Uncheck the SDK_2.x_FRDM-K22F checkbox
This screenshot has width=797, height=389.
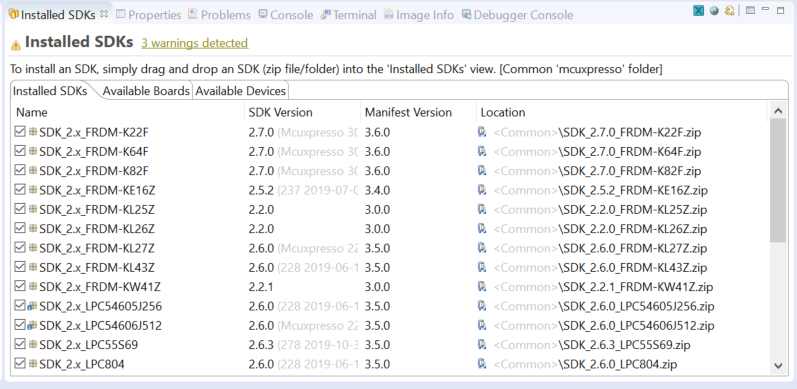[x=20, y=132]
